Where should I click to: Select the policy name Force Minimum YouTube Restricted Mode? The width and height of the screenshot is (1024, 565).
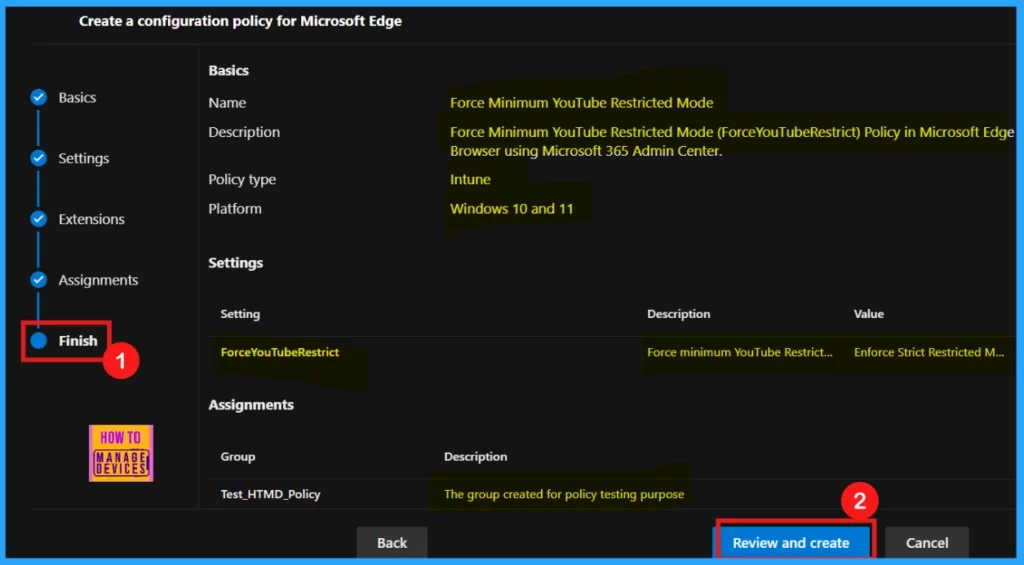tap(581, 103)
